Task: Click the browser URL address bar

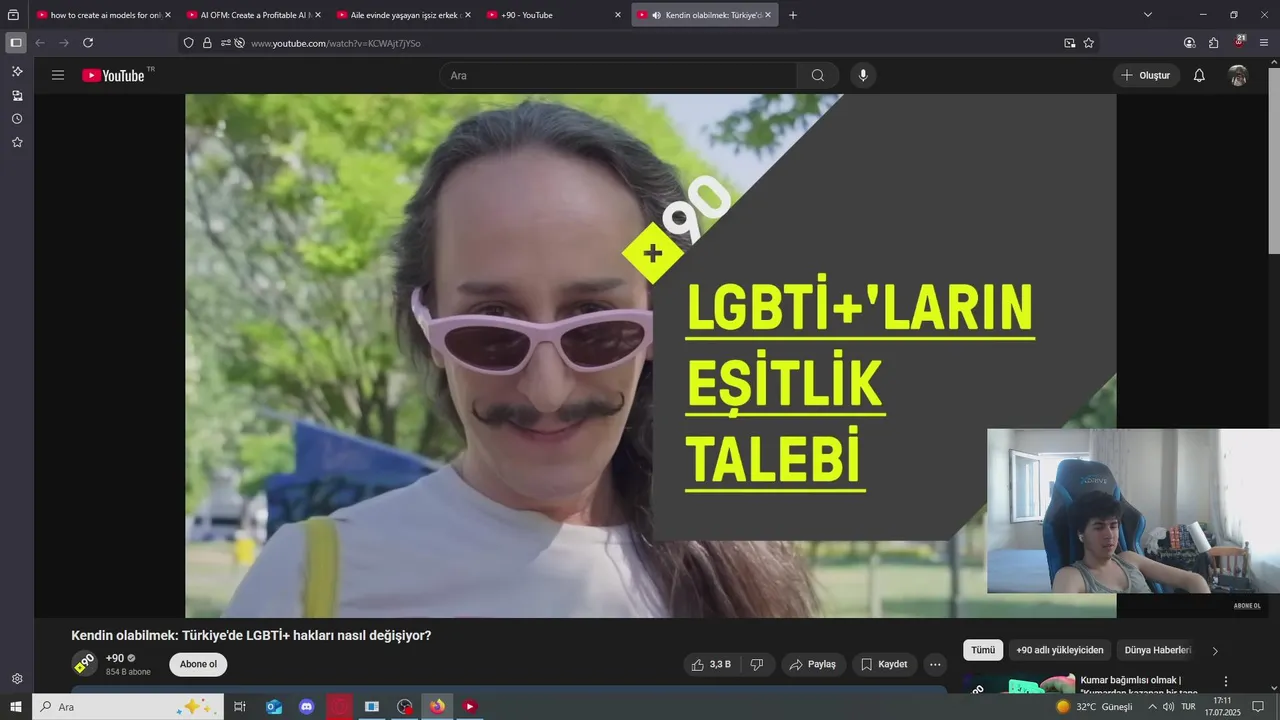Action: click(x=640, y=43)
